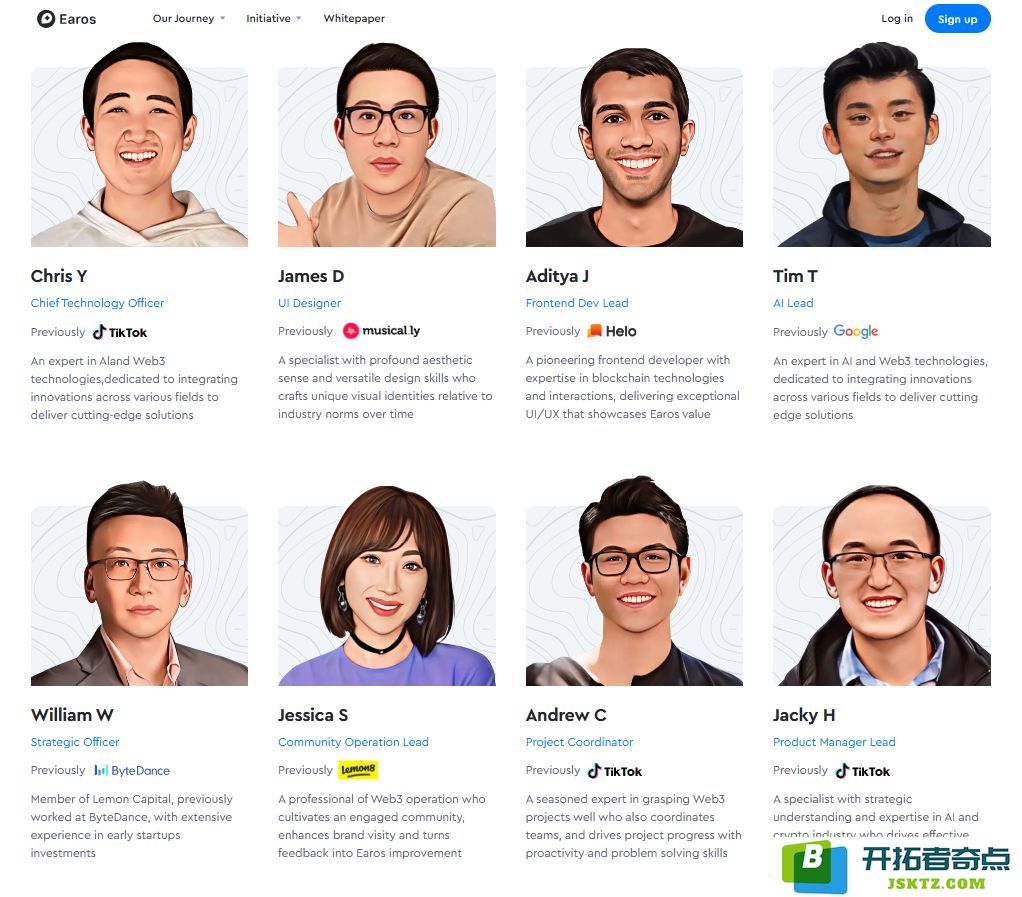Expand the Initiative dropdown arrow

coord(299,18)
